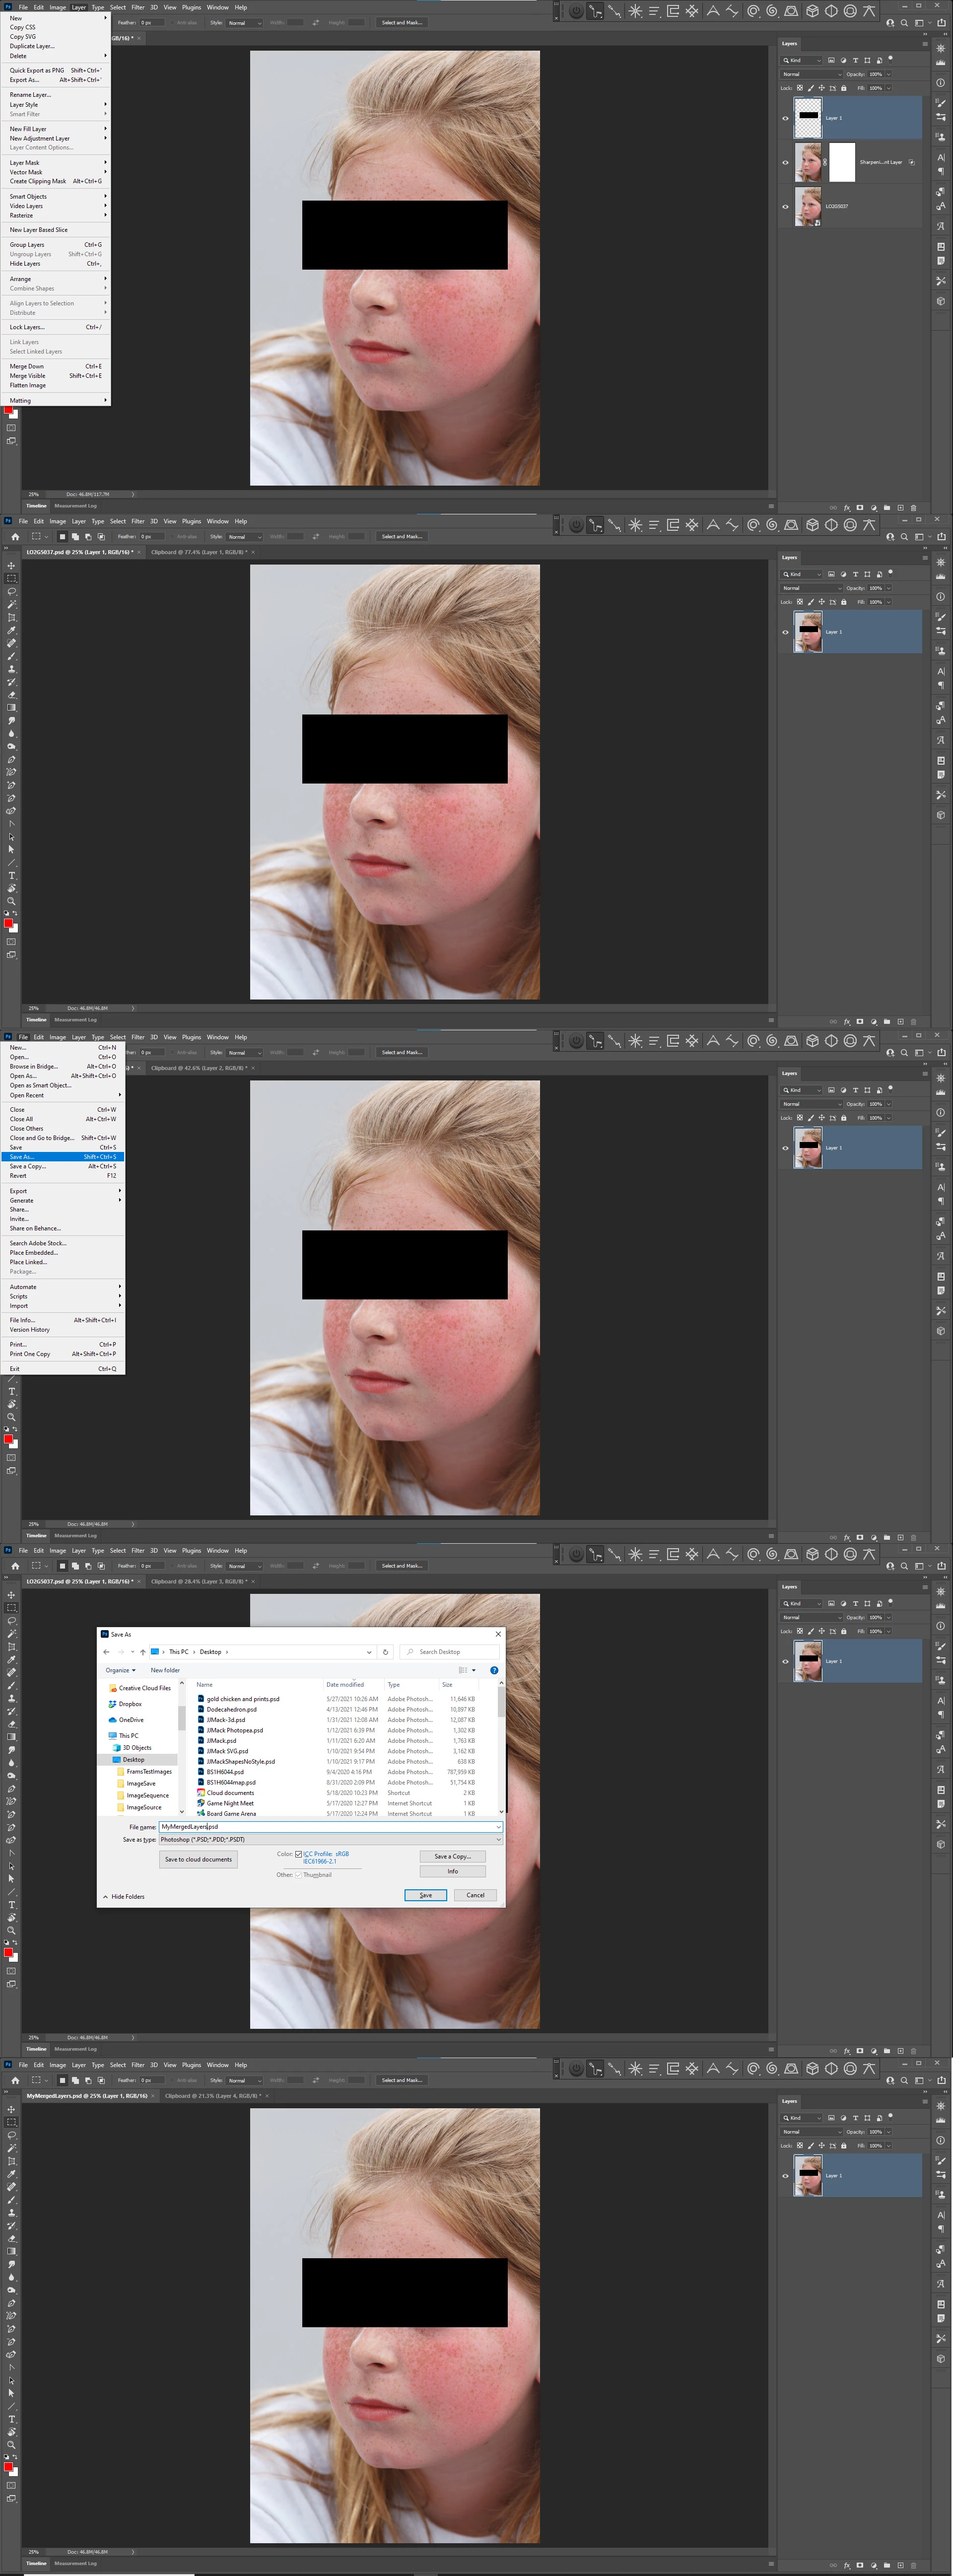Hide the LO2G5037 layer via its eye icon
Image resolution: width=953 pixels, height=2576 pixels.
click(x=785, y=207)
